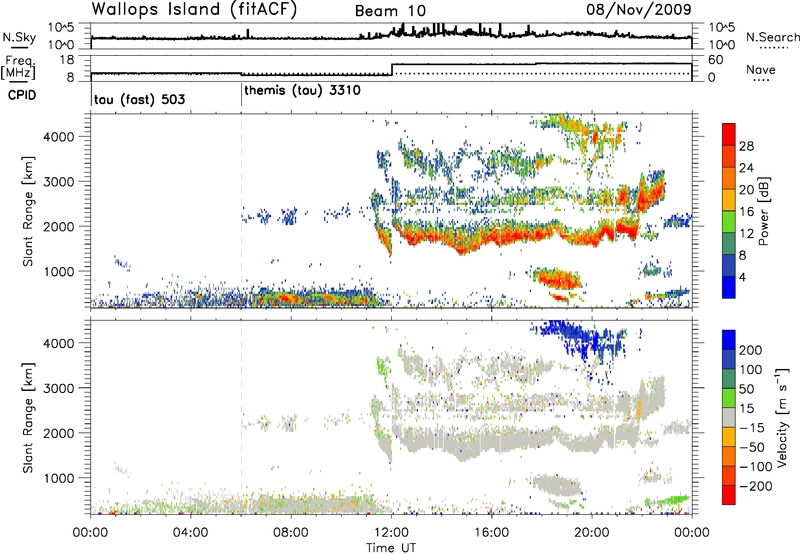Screen dimensions: 800x554
Task: Click the 4000 tick of power panel
Action: tap(59, 137)
